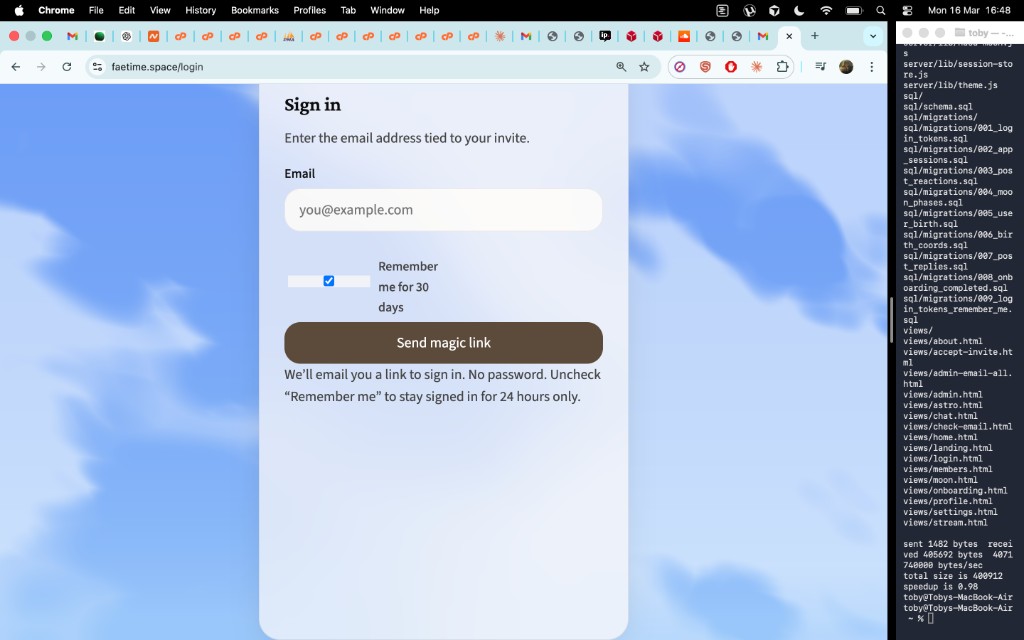Open macOS Control Center toggles icon
Viewport: 1024px width, 640px height.
[x=907, y=10]
